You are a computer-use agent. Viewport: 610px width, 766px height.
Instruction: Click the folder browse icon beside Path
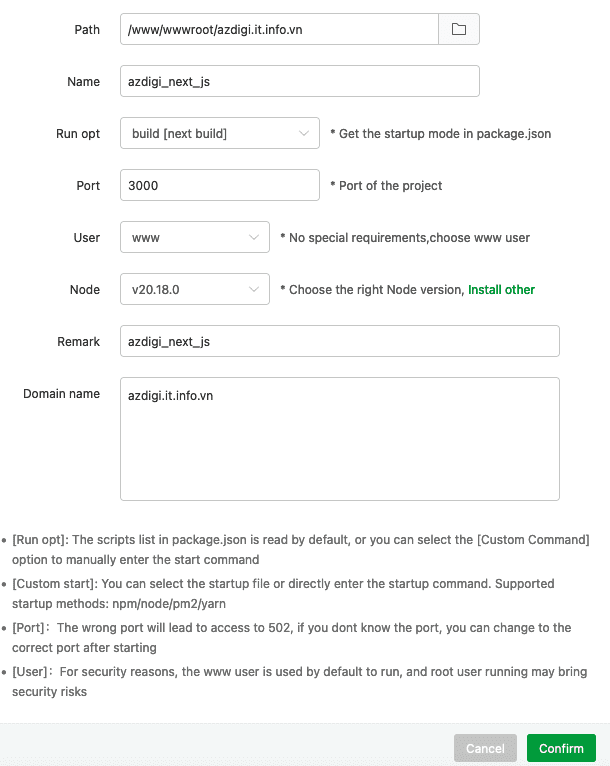pyautogui.click(x=459, y=29)
